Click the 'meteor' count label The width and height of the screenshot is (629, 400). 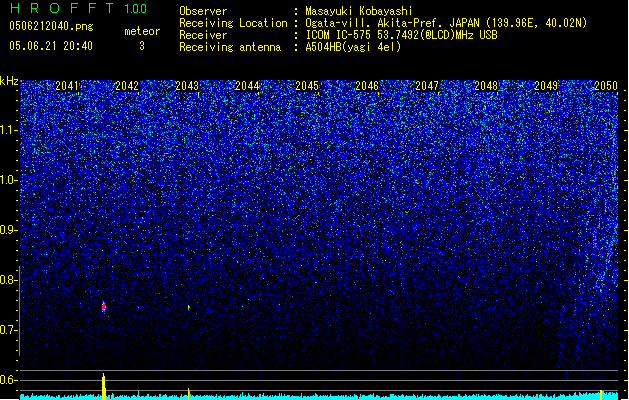click(142, 31)
